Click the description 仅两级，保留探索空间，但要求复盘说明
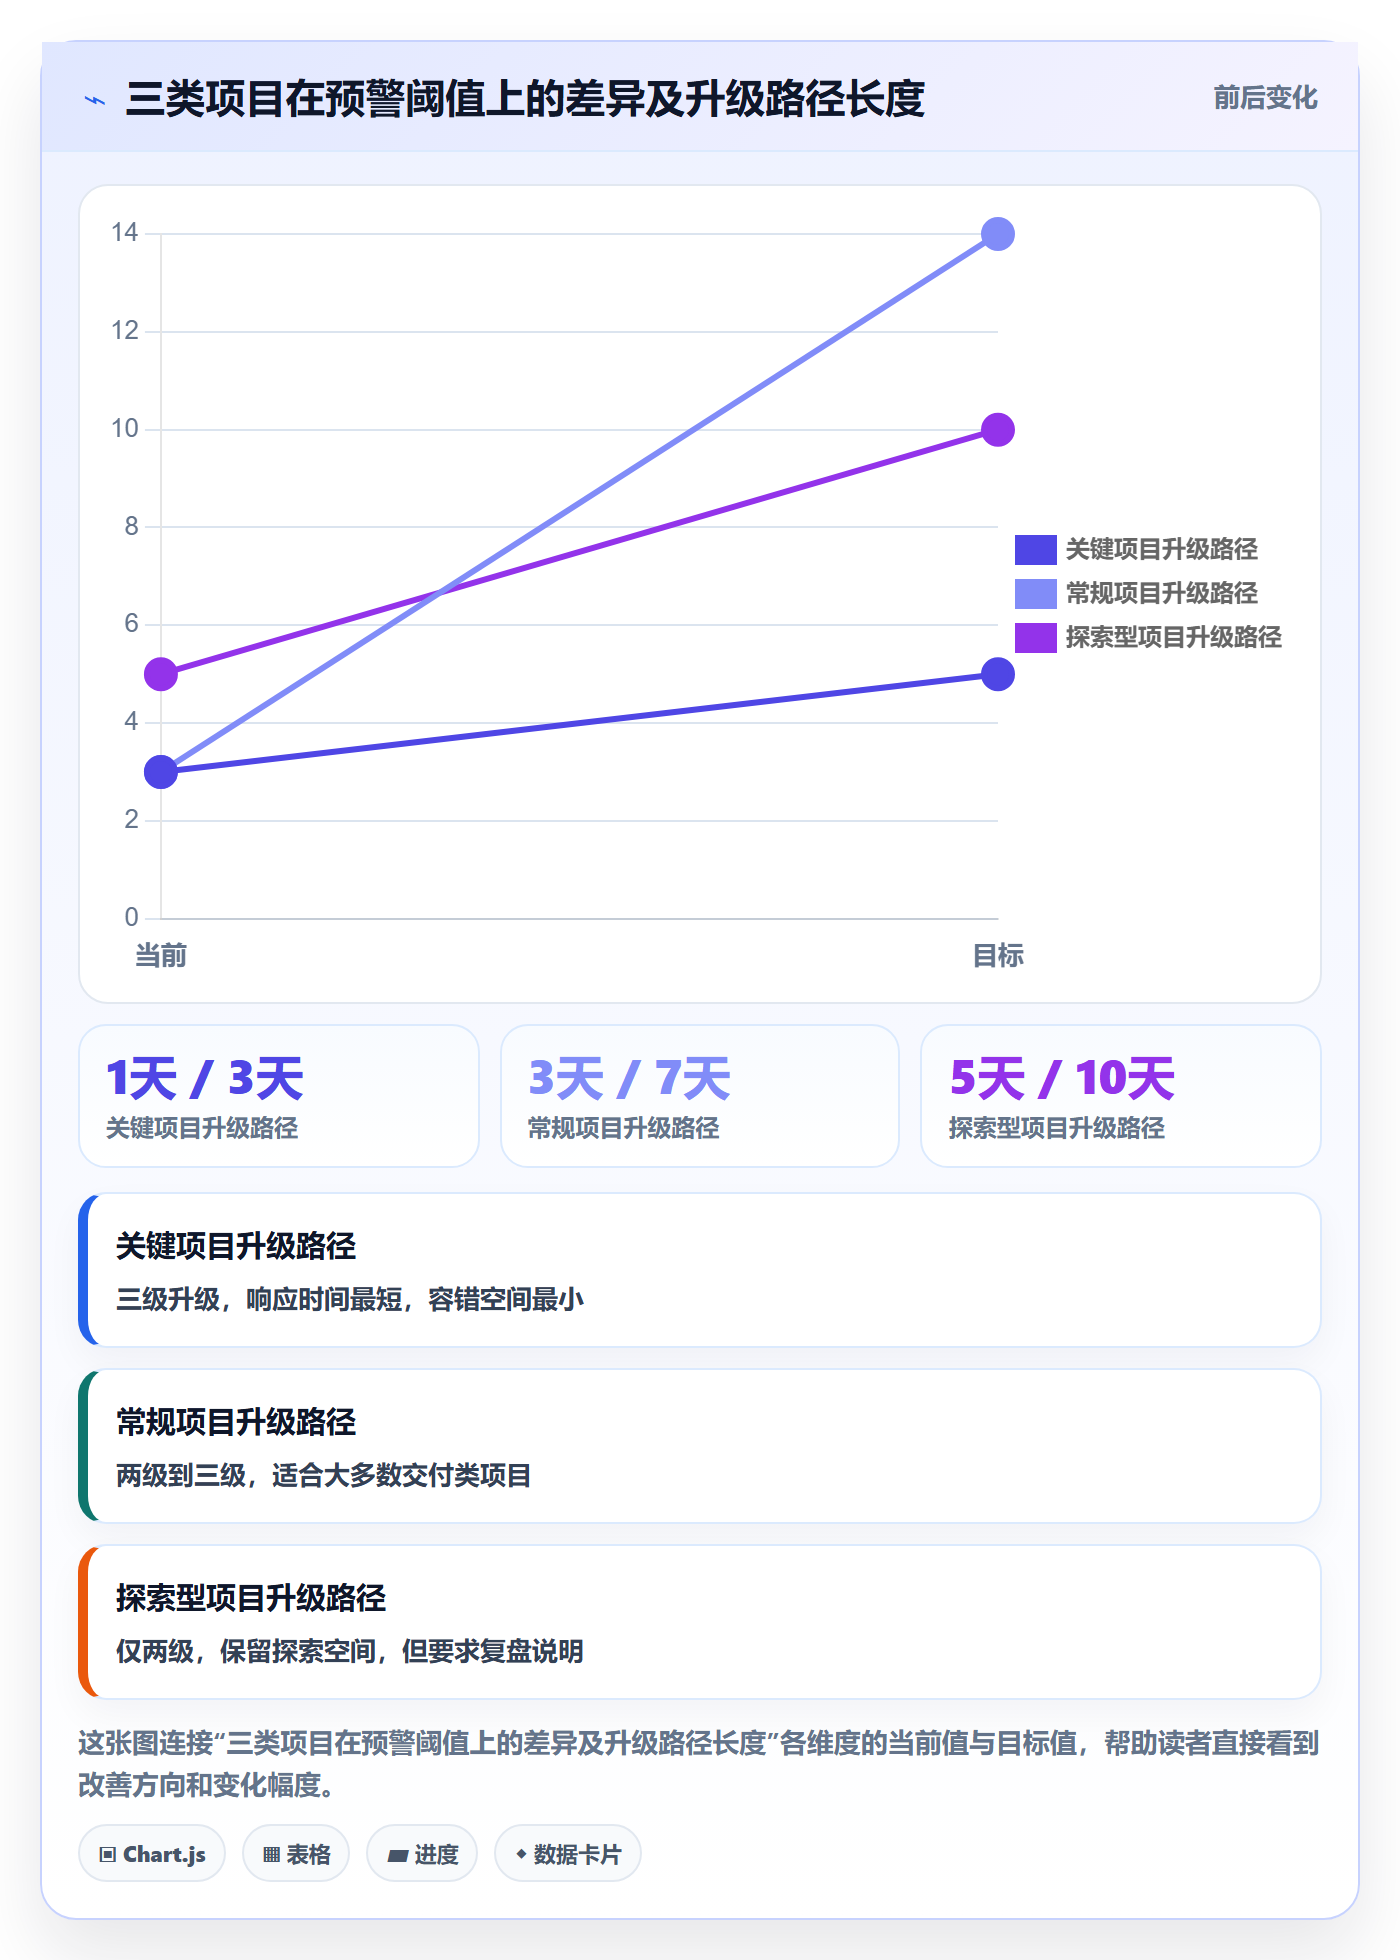The image size is (1400, 1960). 350,1652
